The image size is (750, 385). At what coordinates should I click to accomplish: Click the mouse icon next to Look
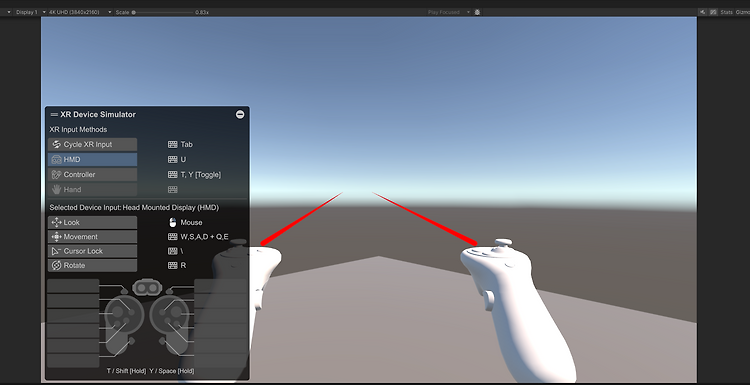click(173, 222)
